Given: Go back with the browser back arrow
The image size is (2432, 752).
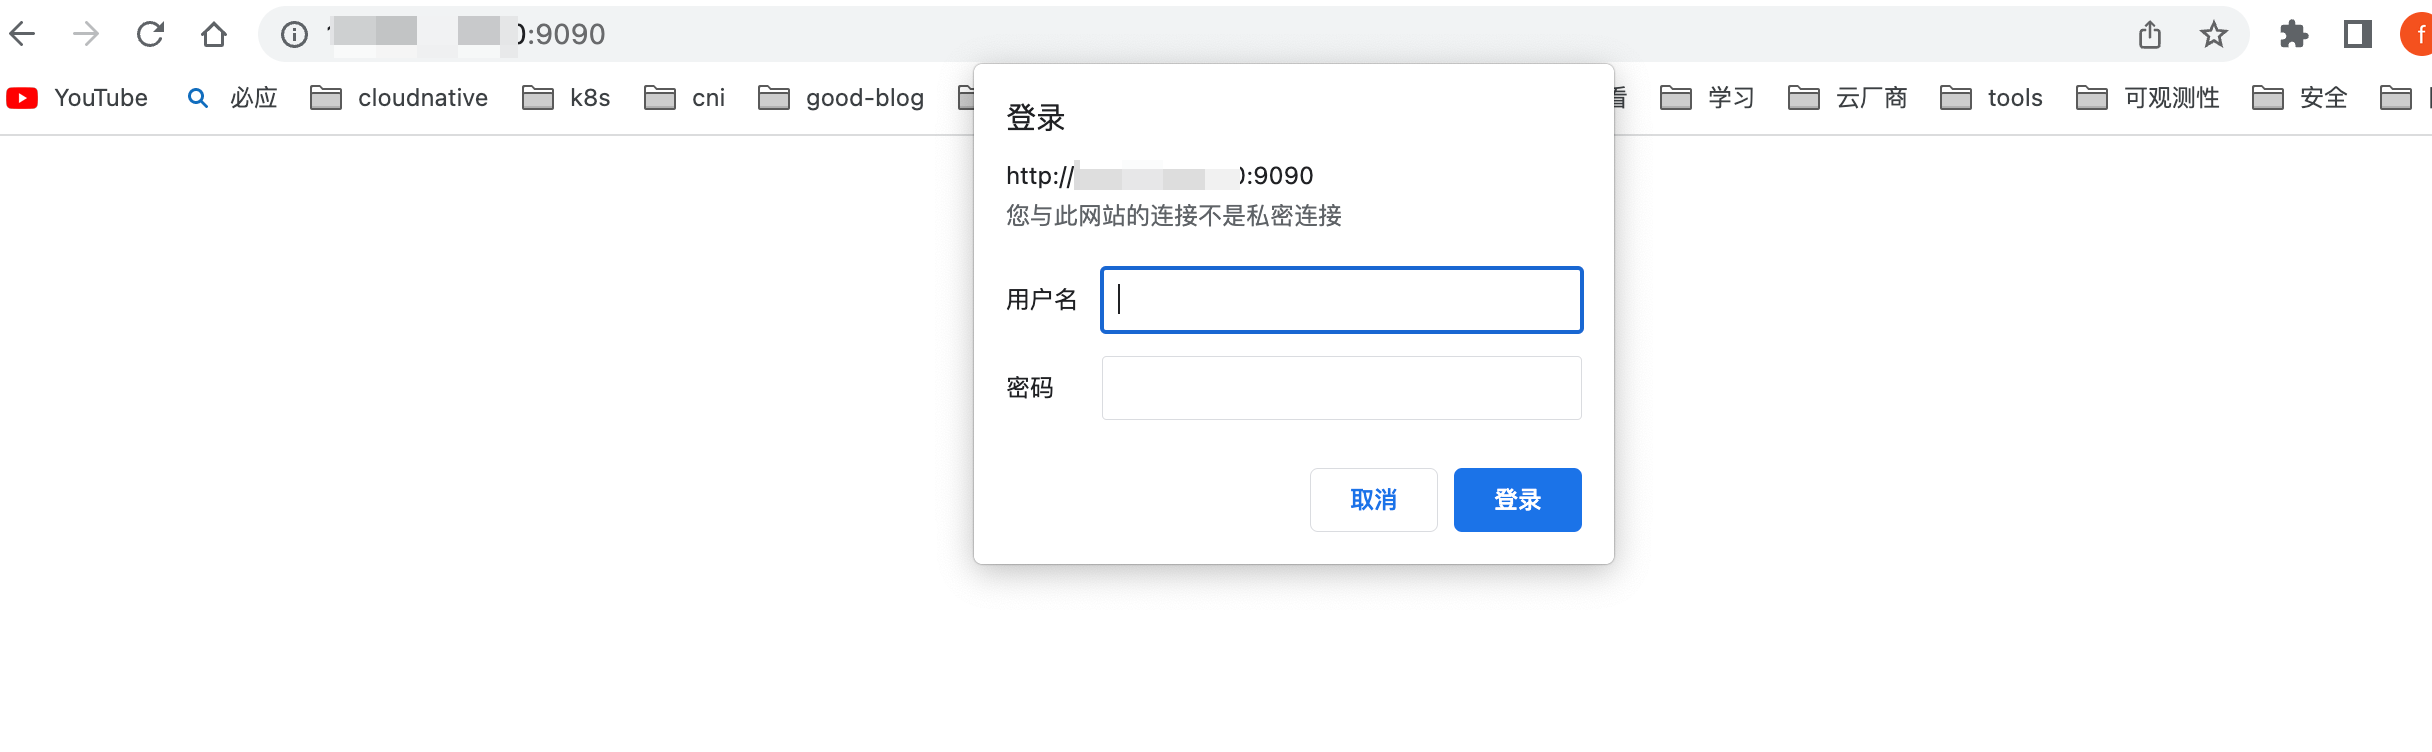Looking at the screenshot, I should point(22,34).
